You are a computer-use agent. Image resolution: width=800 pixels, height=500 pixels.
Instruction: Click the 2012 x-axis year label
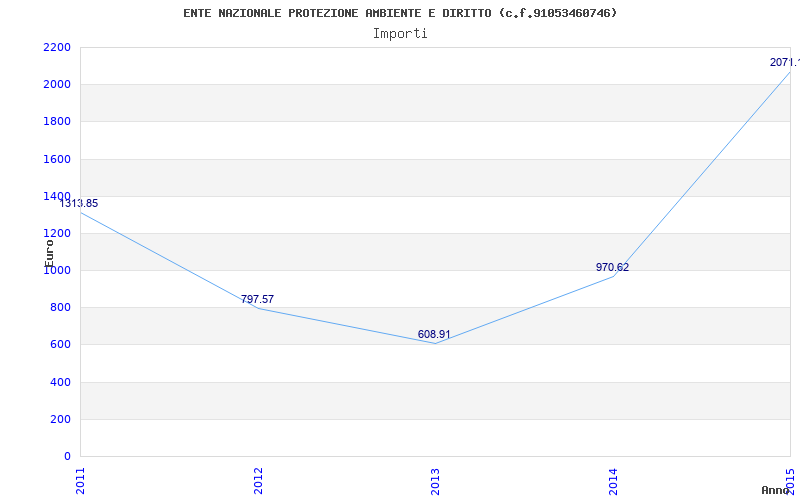tap(258, 479)
